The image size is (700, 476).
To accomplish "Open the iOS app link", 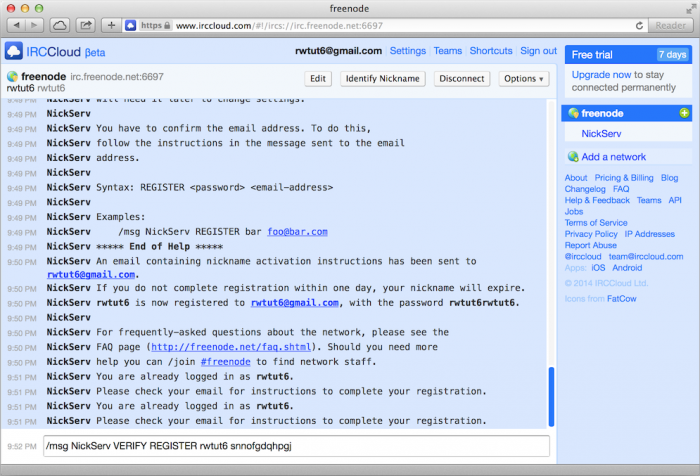I will pyautogui.click(x=598, y=268).
